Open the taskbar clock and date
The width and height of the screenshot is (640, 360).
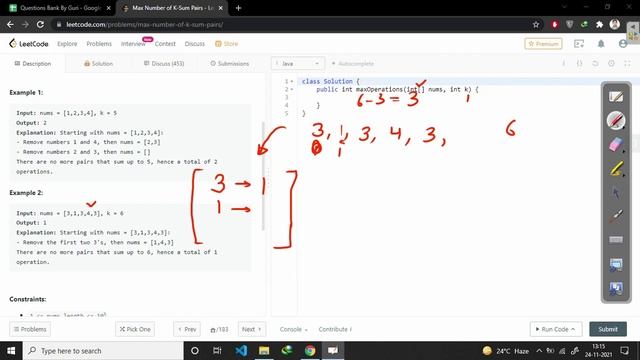pos(598,351)
